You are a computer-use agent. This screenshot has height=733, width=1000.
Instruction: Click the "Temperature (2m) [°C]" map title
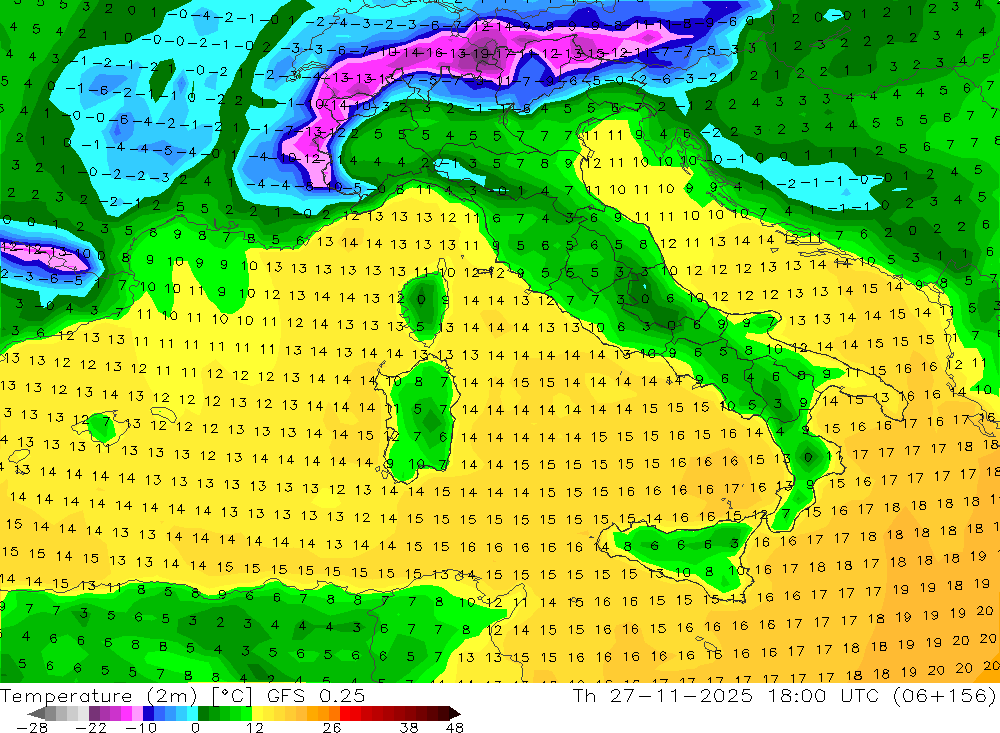pyautogui.click(x=126, y=696)
